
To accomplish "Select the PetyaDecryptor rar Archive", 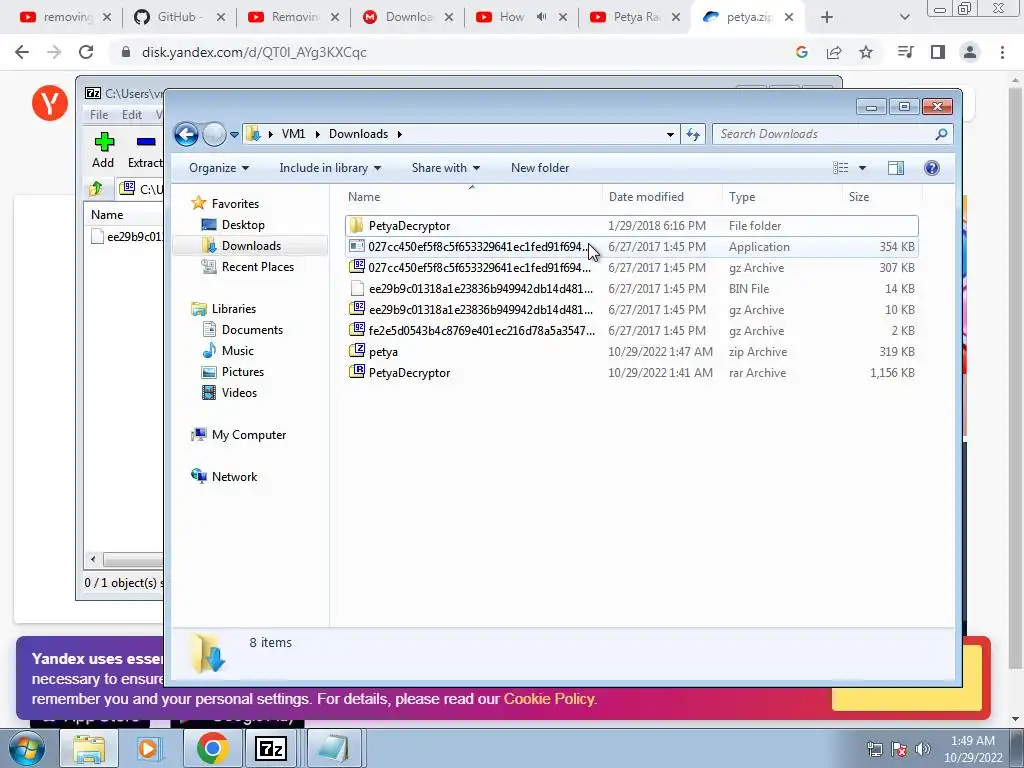I will 632,373.
